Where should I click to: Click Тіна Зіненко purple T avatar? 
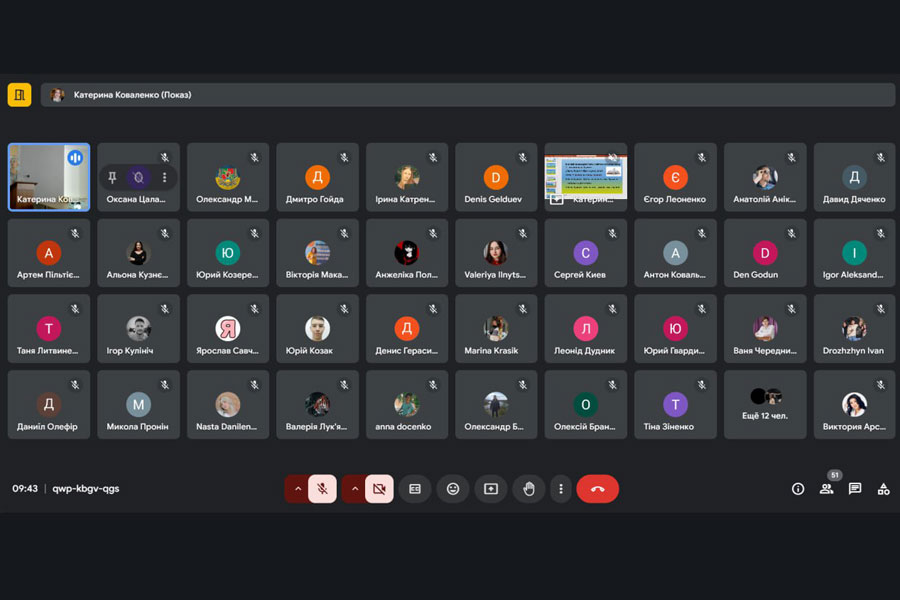click(676, 404)
